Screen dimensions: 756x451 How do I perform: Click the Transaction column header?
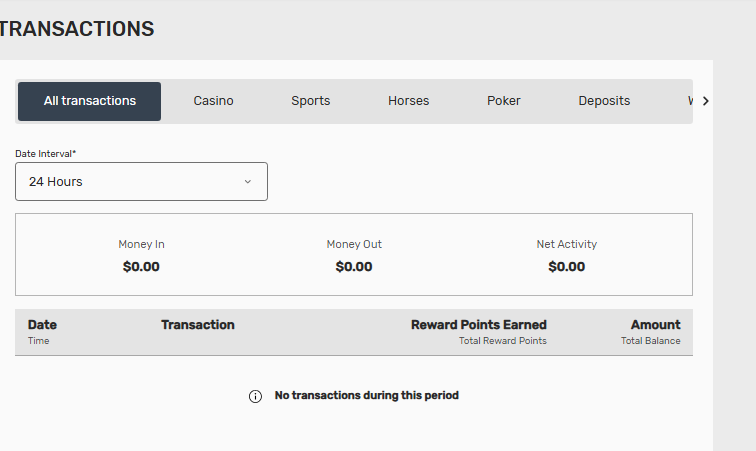[198, 325]
